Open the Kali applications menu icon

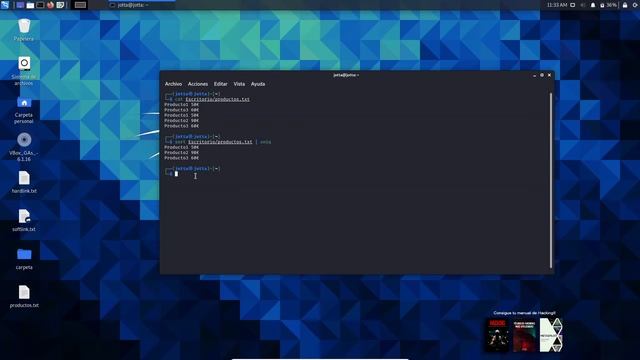(x=5, y=5)
